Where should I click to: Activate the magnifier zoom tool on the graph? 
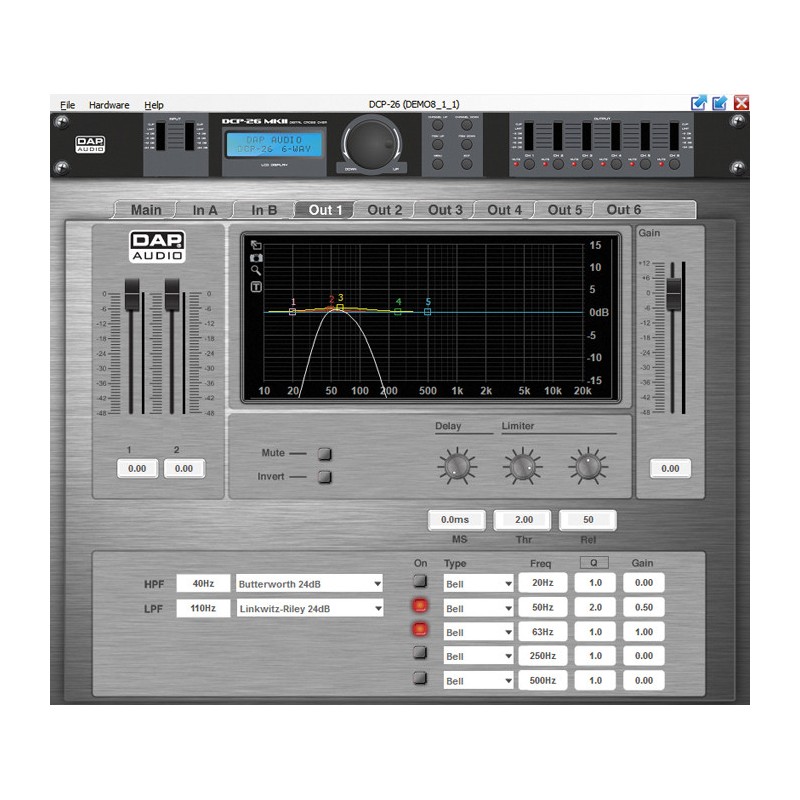pyautogui.click(x=255, y=270)
